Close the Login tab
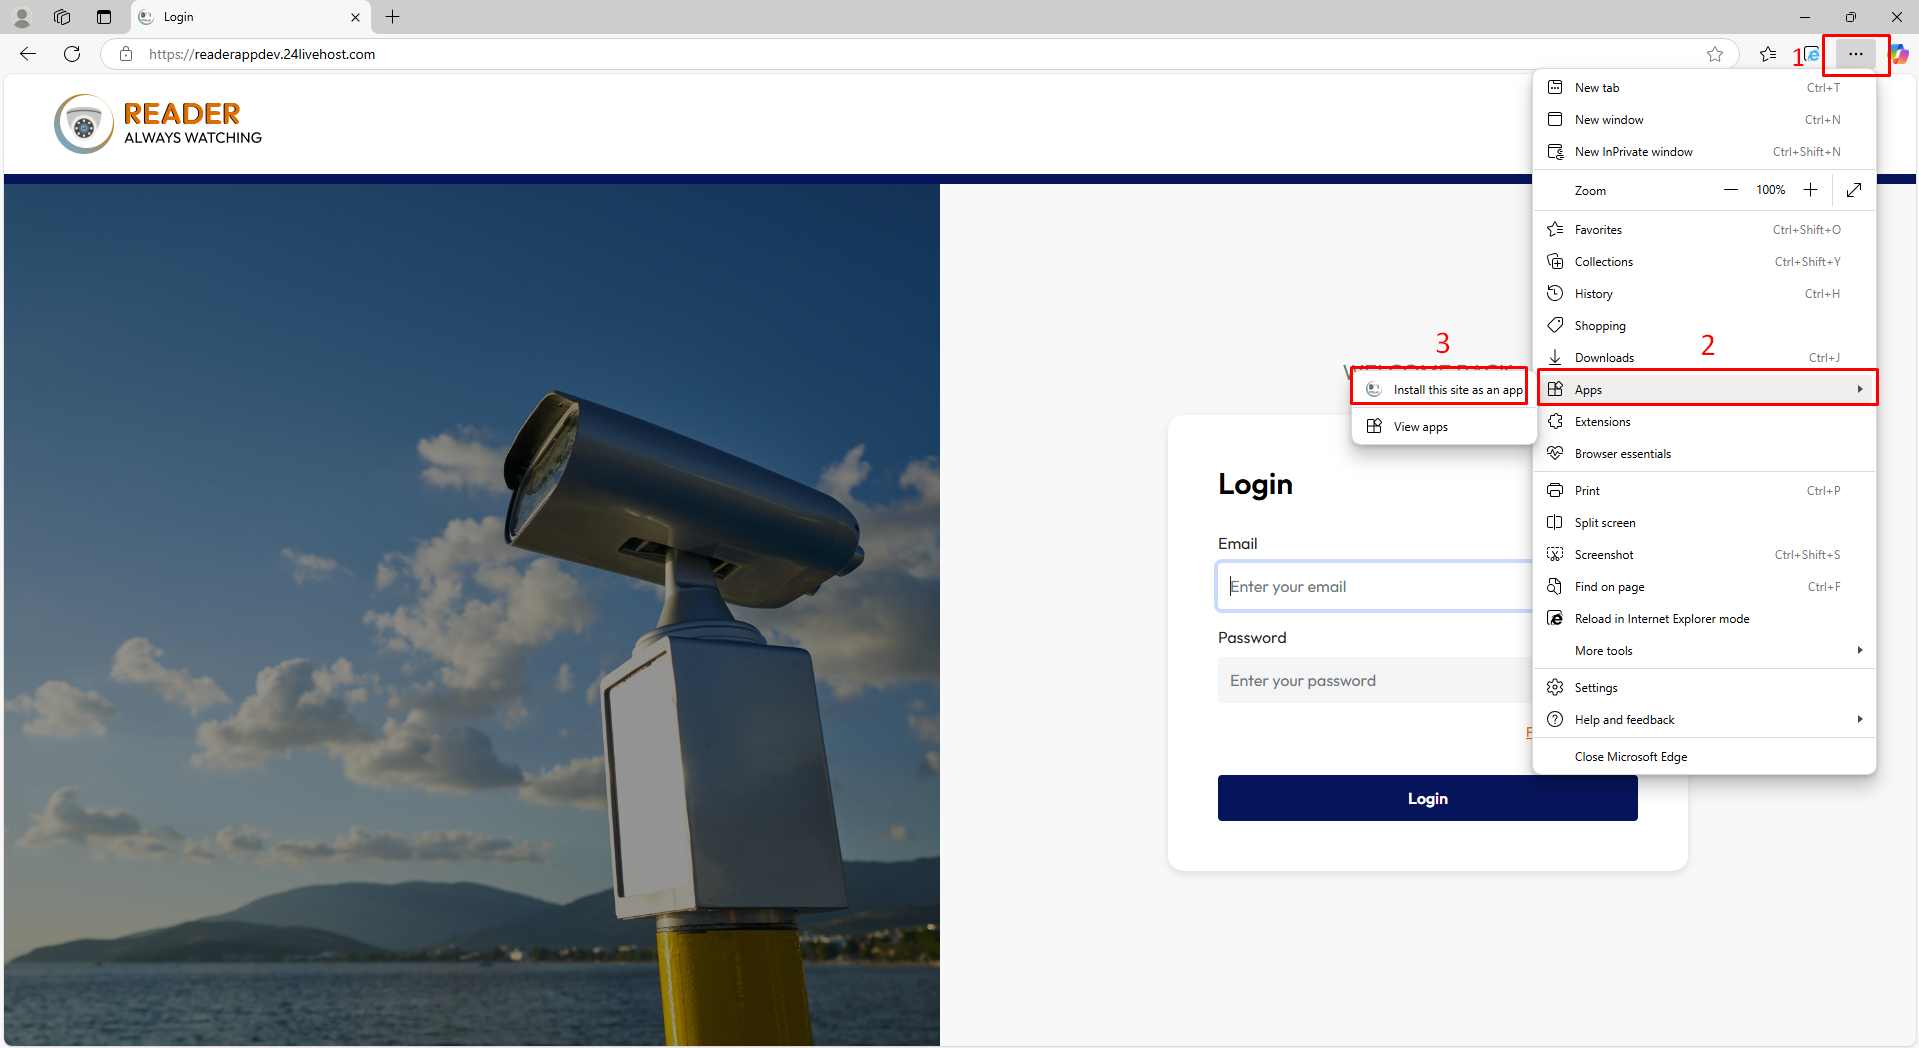Image resolution: width=1919 pixels, height=1048 pixels. click(355, 17)
